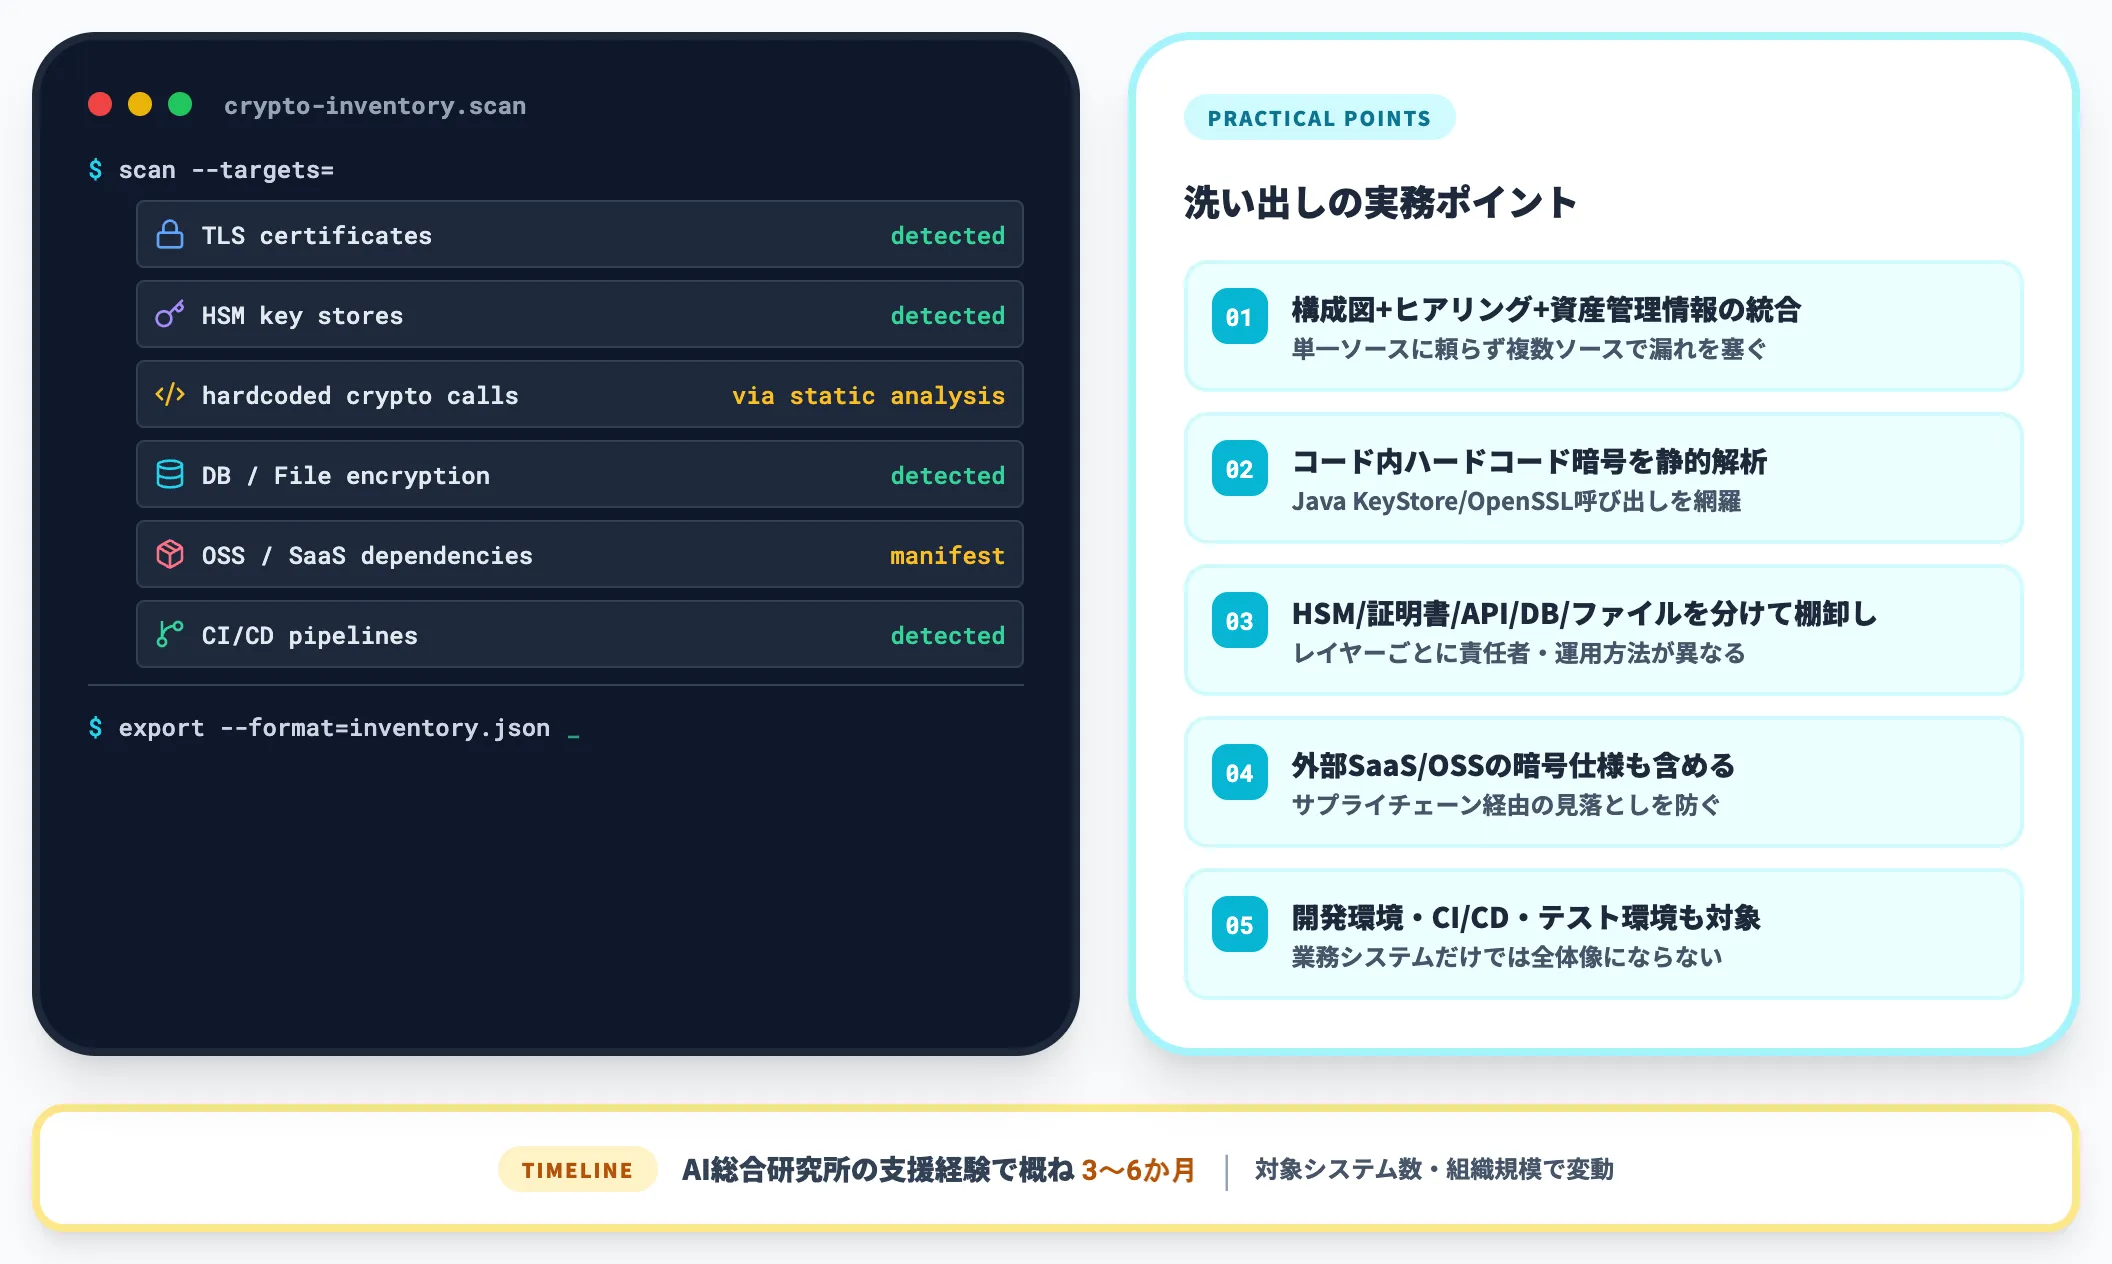The image size is (2112, 1264).
Task: Click the 'manifest' status label
Action: (x=948, y=556)
